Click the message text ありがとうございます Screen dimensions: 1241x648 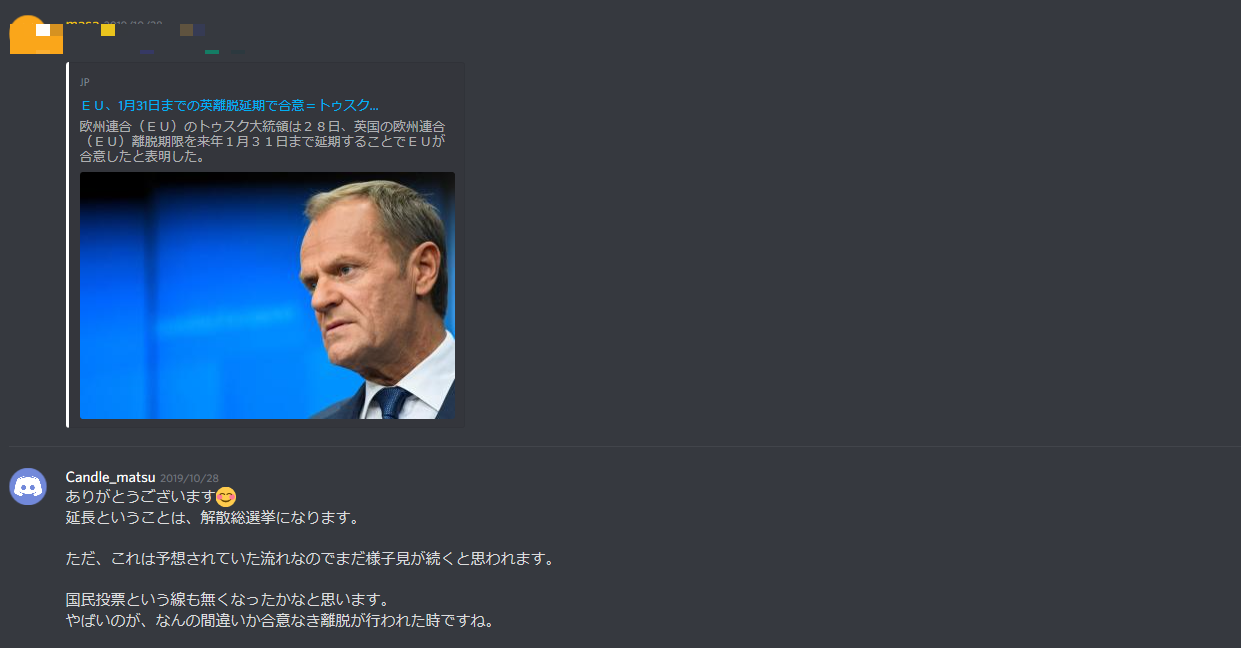click(x=141, y=496)
